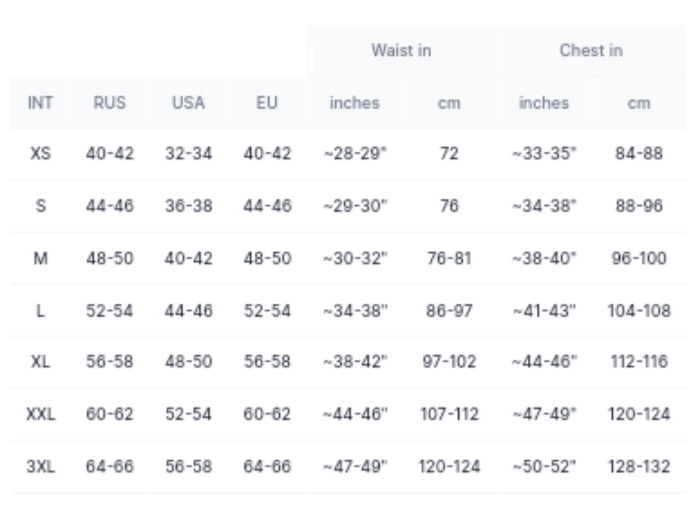Click the L size row label

(40, 311)
